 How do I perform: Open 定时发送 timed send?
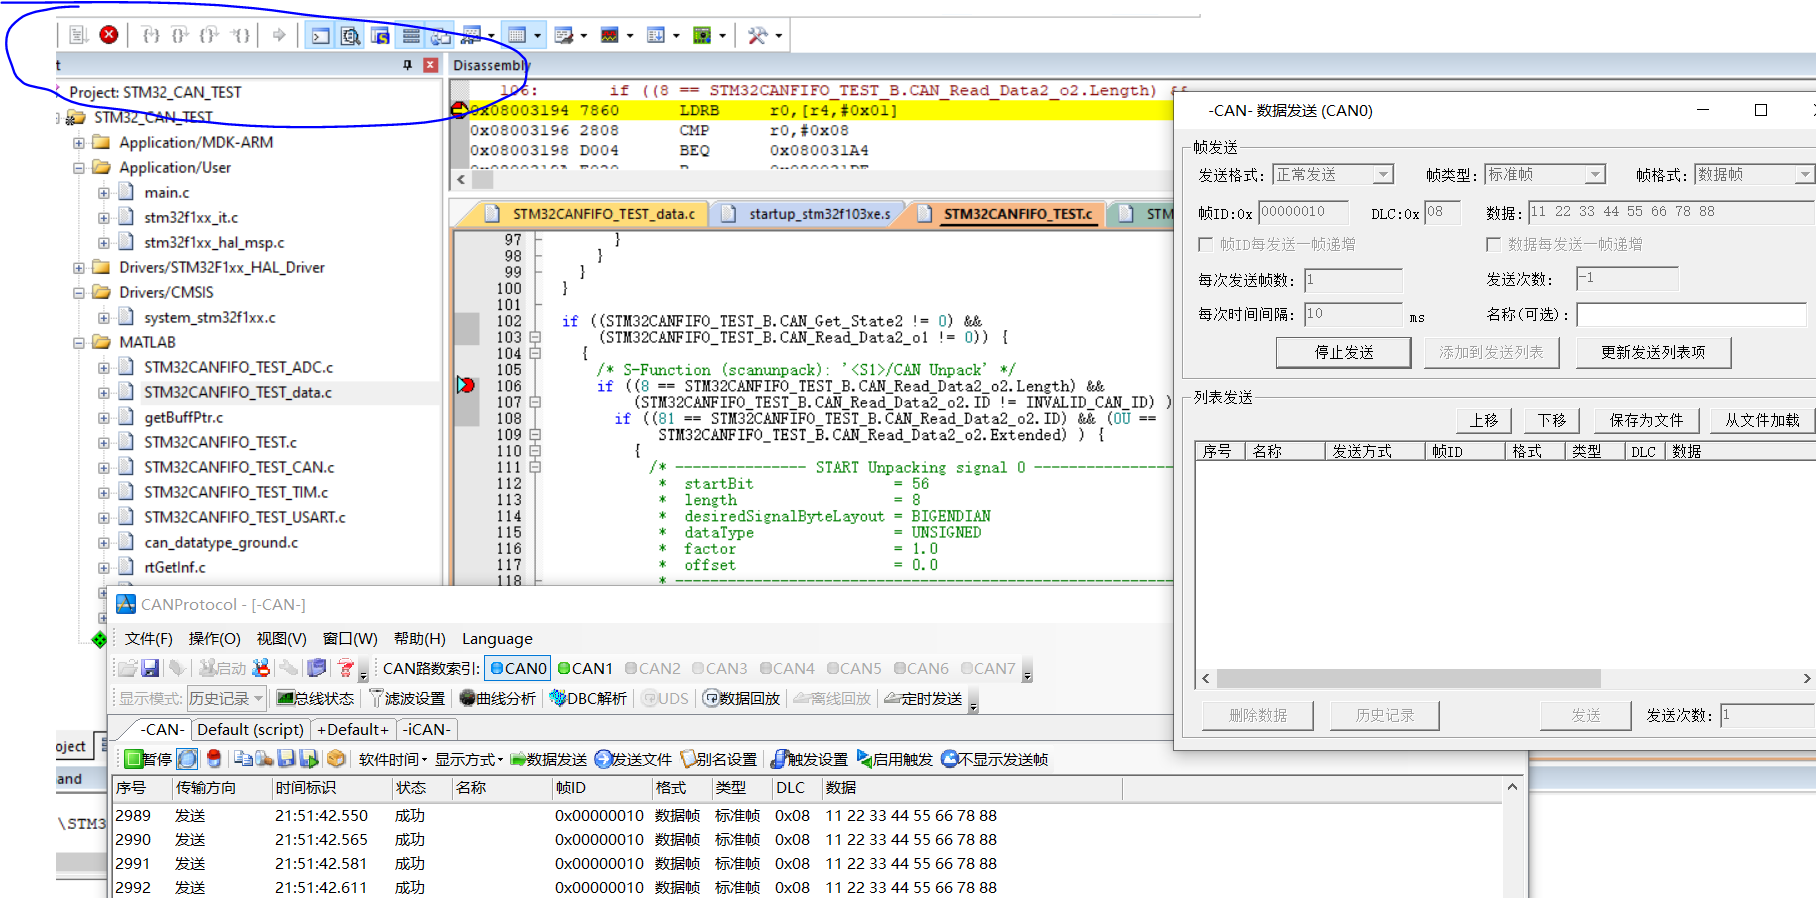pos(924,698)
